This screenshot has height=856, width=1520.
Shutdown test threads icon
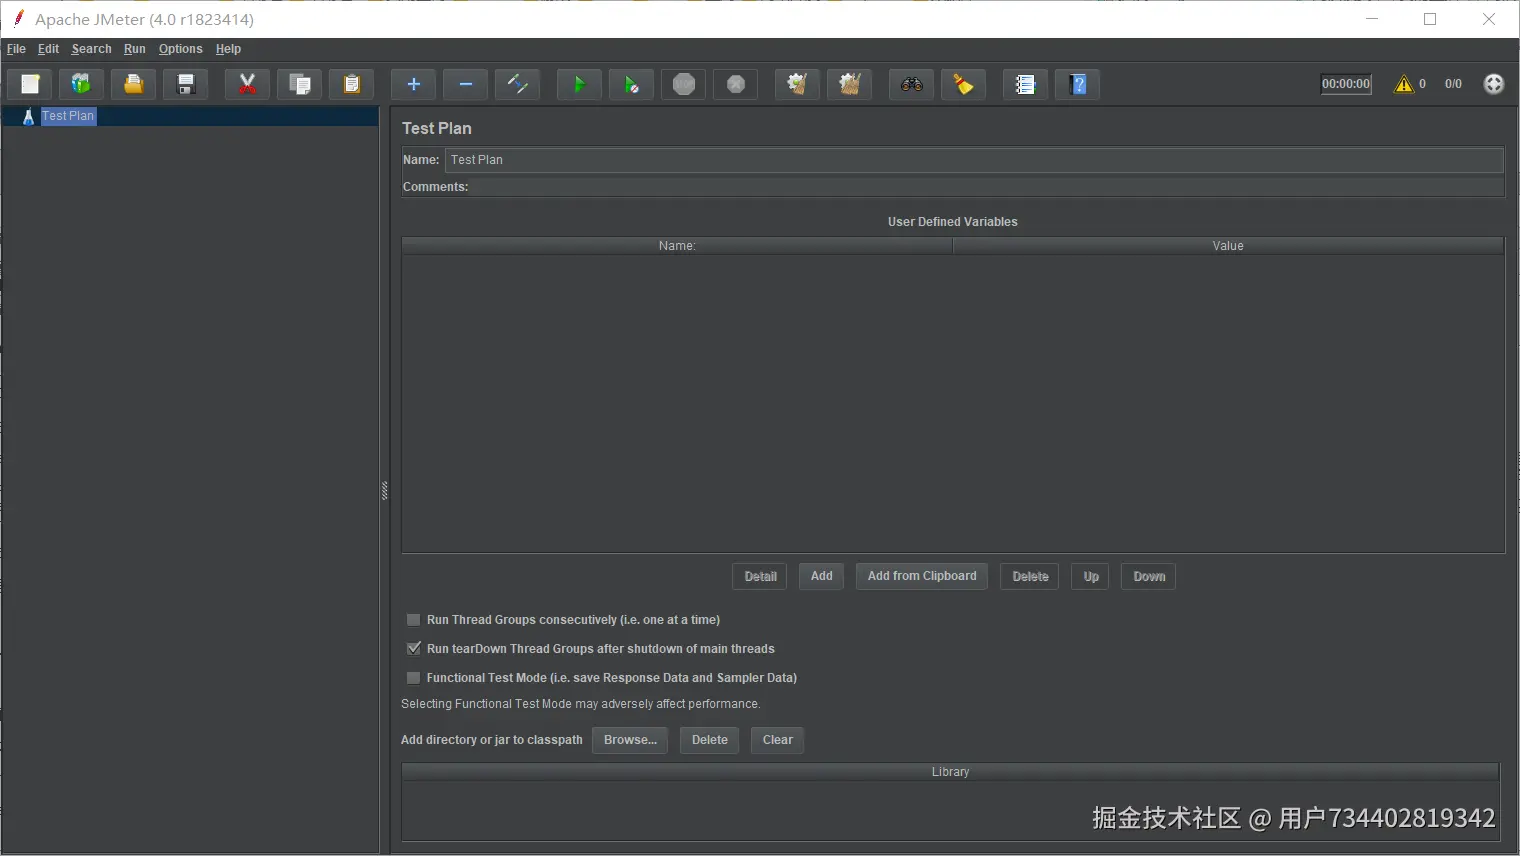click(735, 85)
